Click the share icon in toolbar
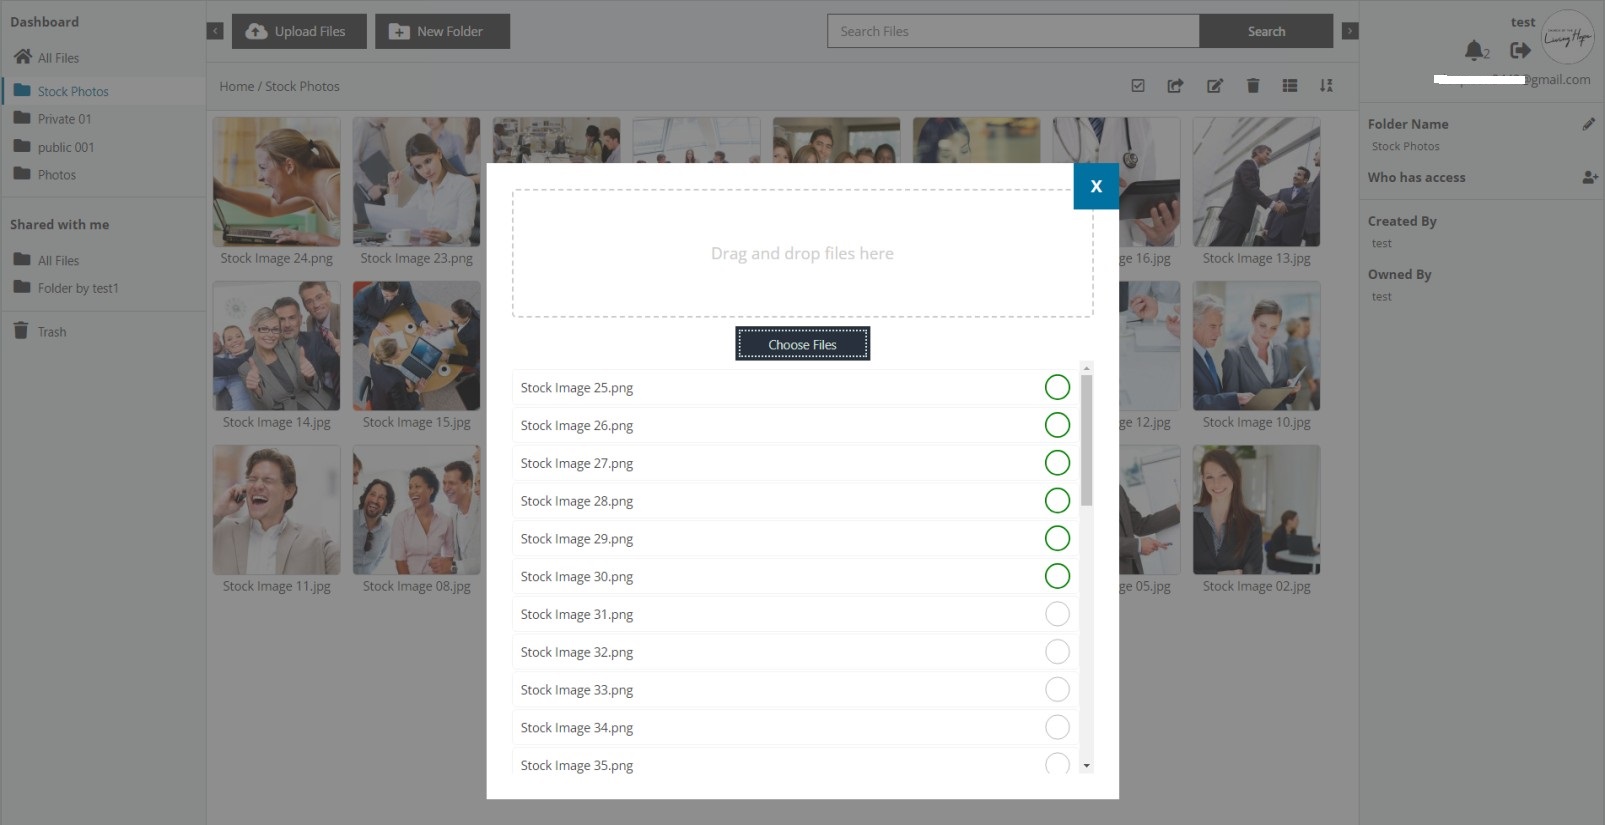 [x=1175, y=86]
